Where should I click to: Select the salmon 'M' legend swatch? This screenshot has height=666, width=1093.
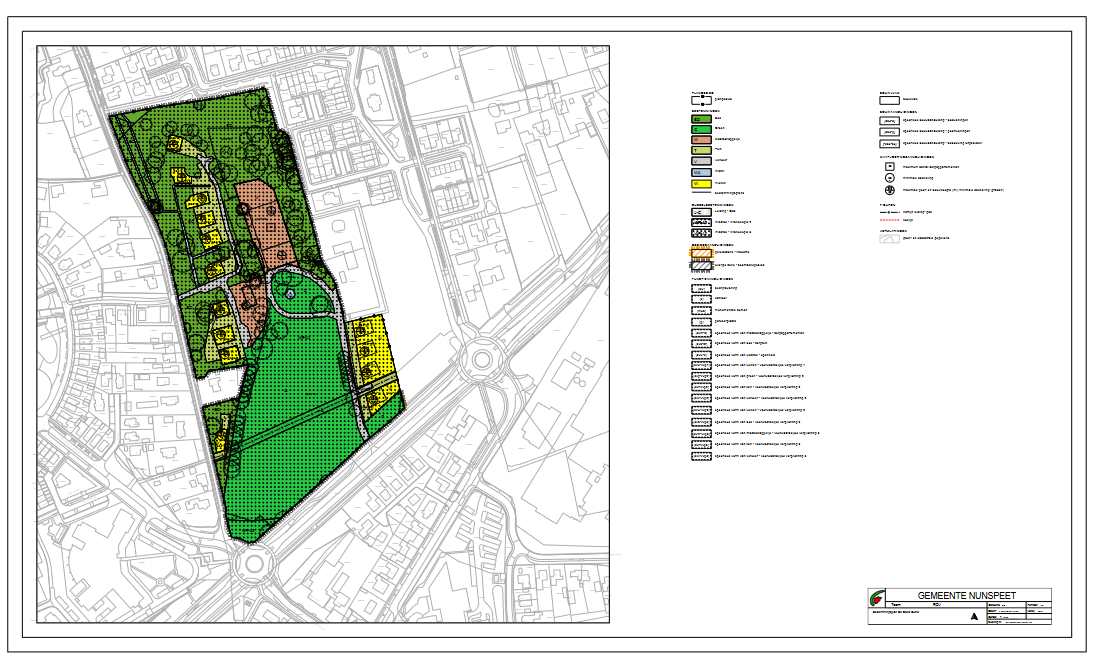700,139
